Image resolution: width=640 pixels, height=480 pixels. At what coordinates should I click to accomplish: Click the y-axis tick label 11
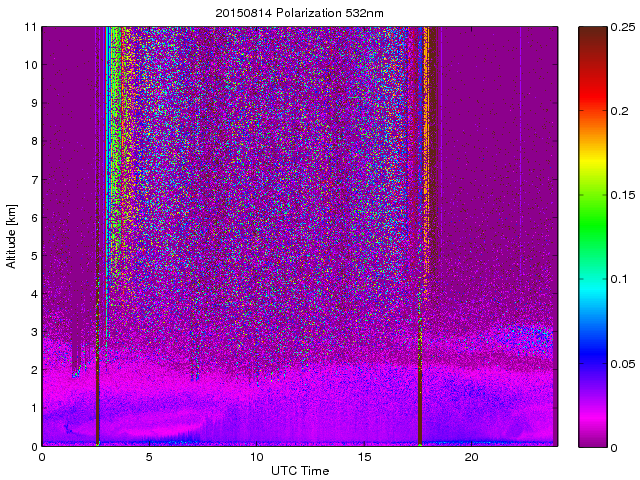30,27
